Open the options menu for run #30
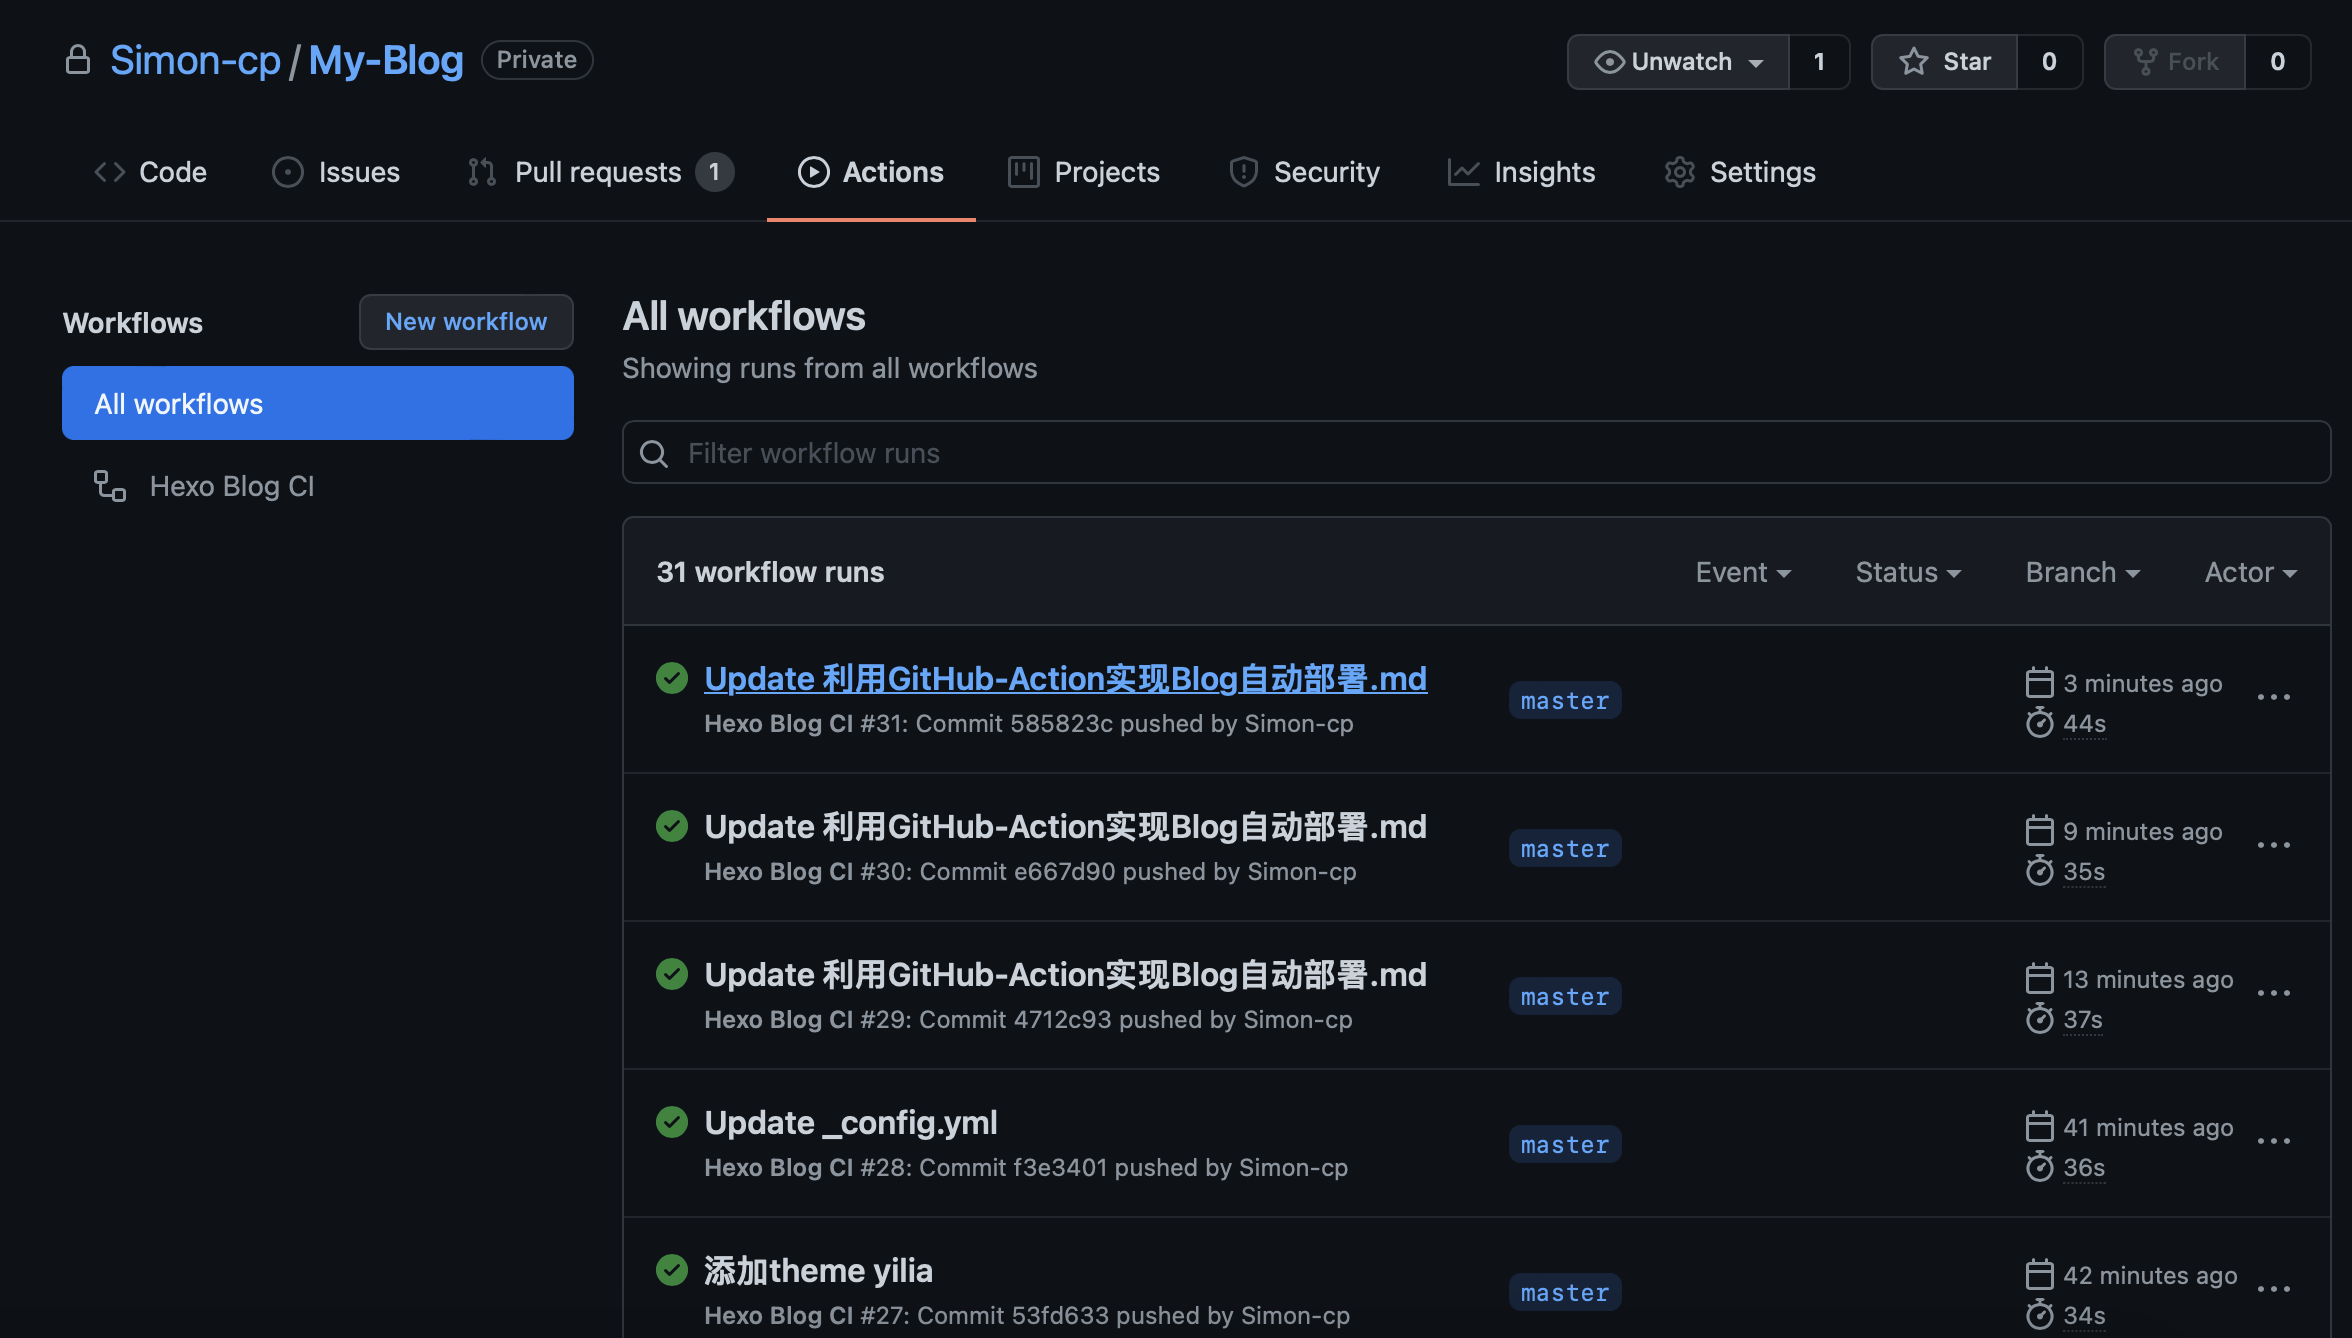 [x=2274, y=845]
